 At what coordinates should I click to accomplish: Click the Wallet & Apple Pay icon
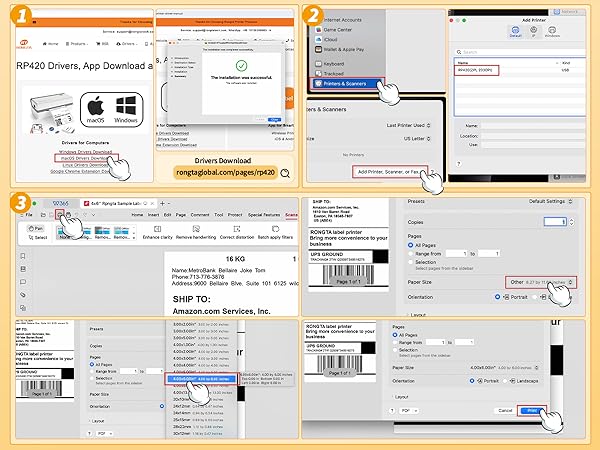point(318,49)
